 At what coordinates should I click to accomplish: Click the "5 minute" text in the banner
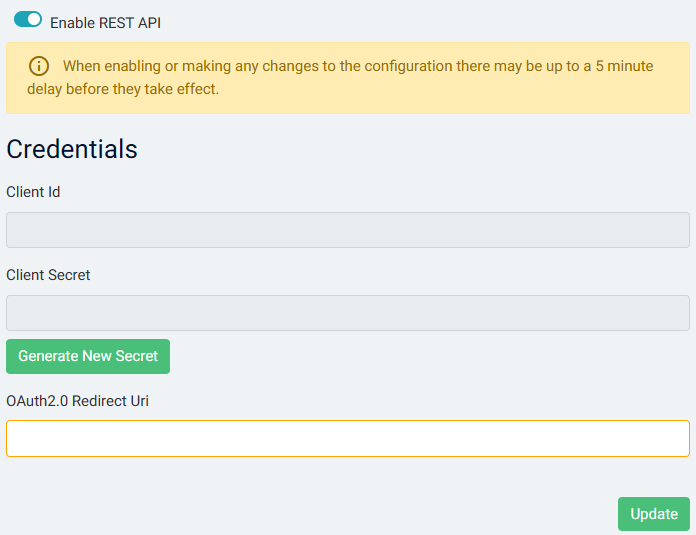pos(622,67)
